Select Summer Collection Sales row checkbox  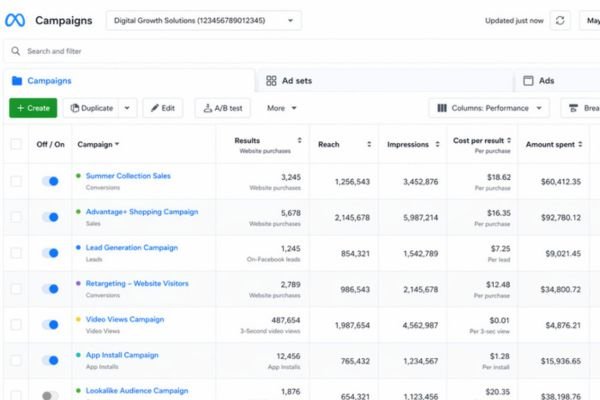(x=16, y=181)
